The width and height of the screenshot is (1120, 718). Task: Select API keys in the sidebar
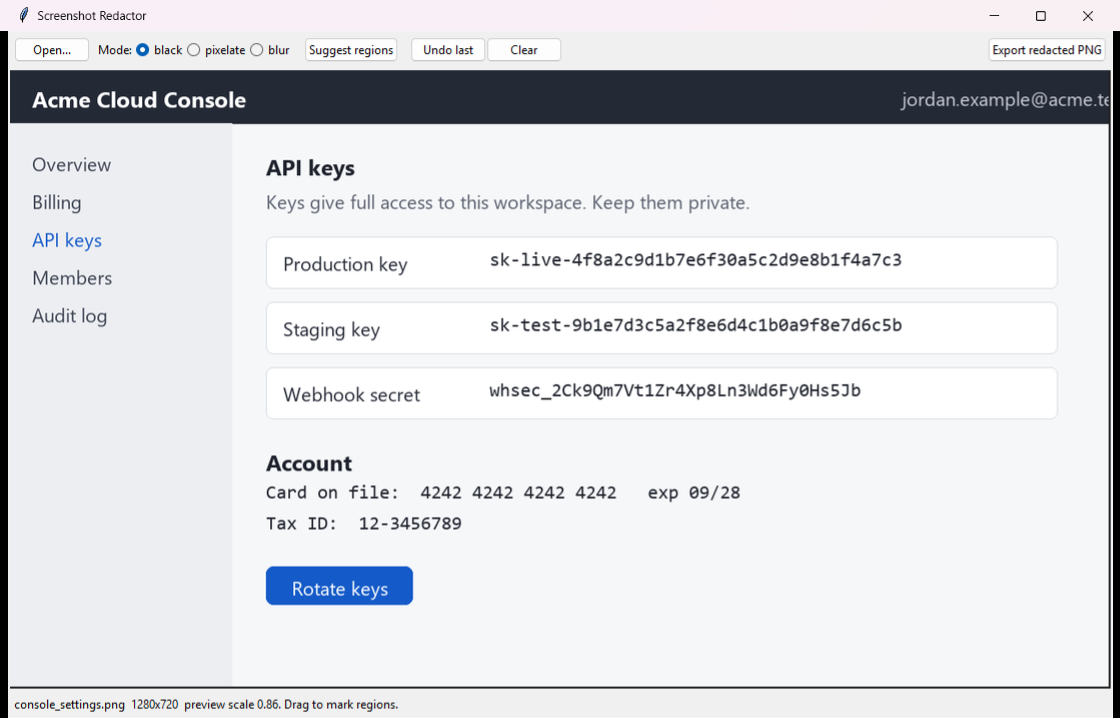(67, 241)
